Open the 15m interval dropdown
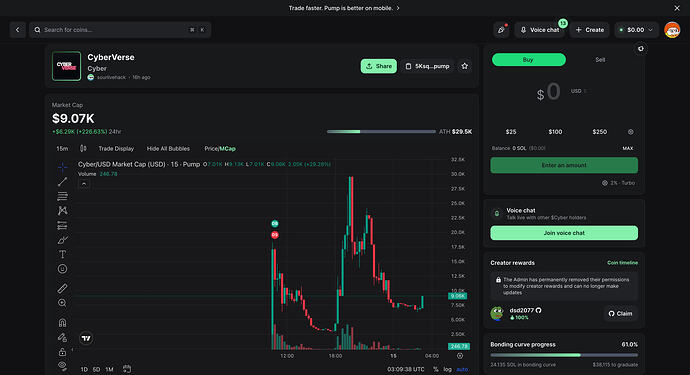 click(62, 149)
